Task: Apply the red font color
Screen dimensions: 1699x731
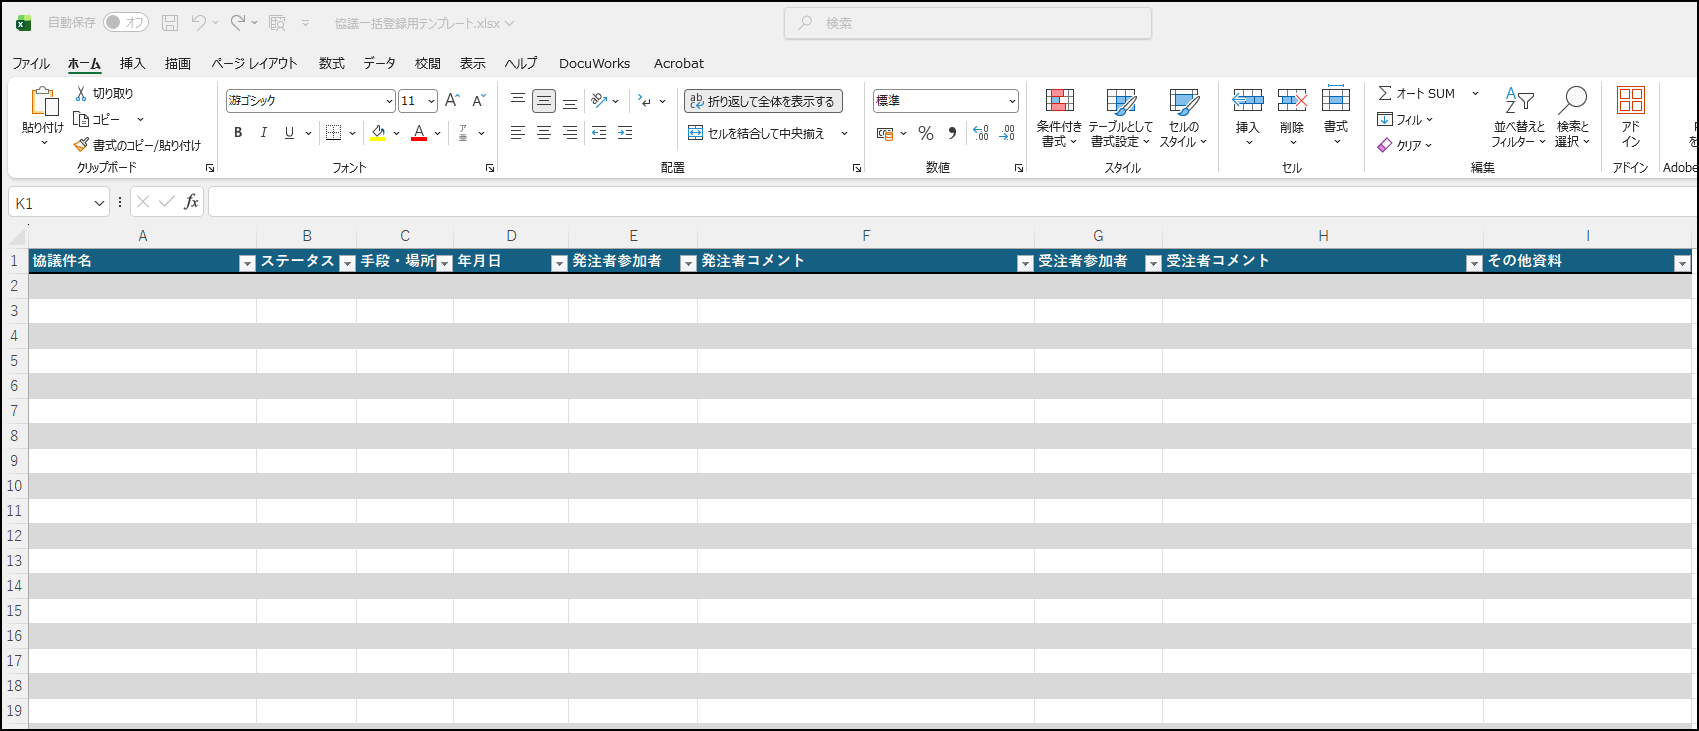Action: point(419,133)
